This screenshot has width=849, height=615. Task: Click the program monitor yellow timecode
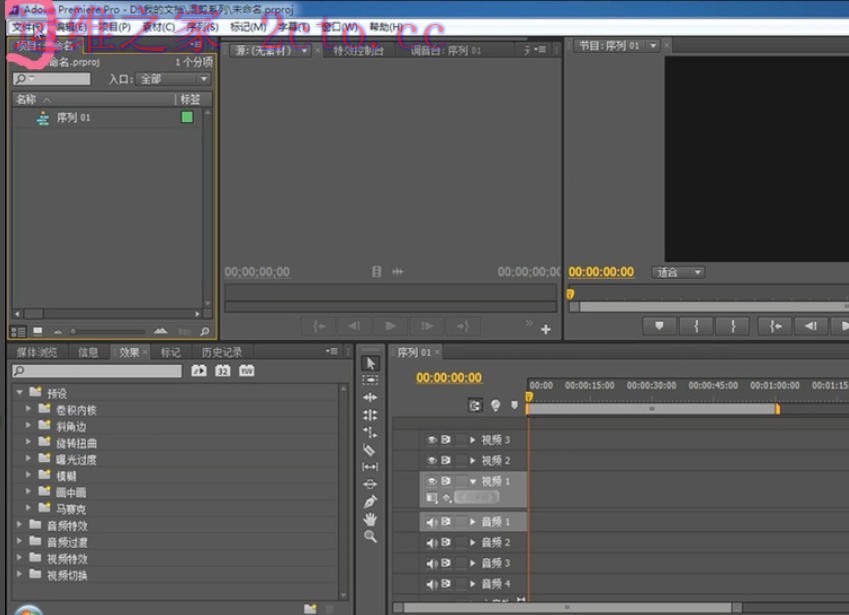(601, 272)
